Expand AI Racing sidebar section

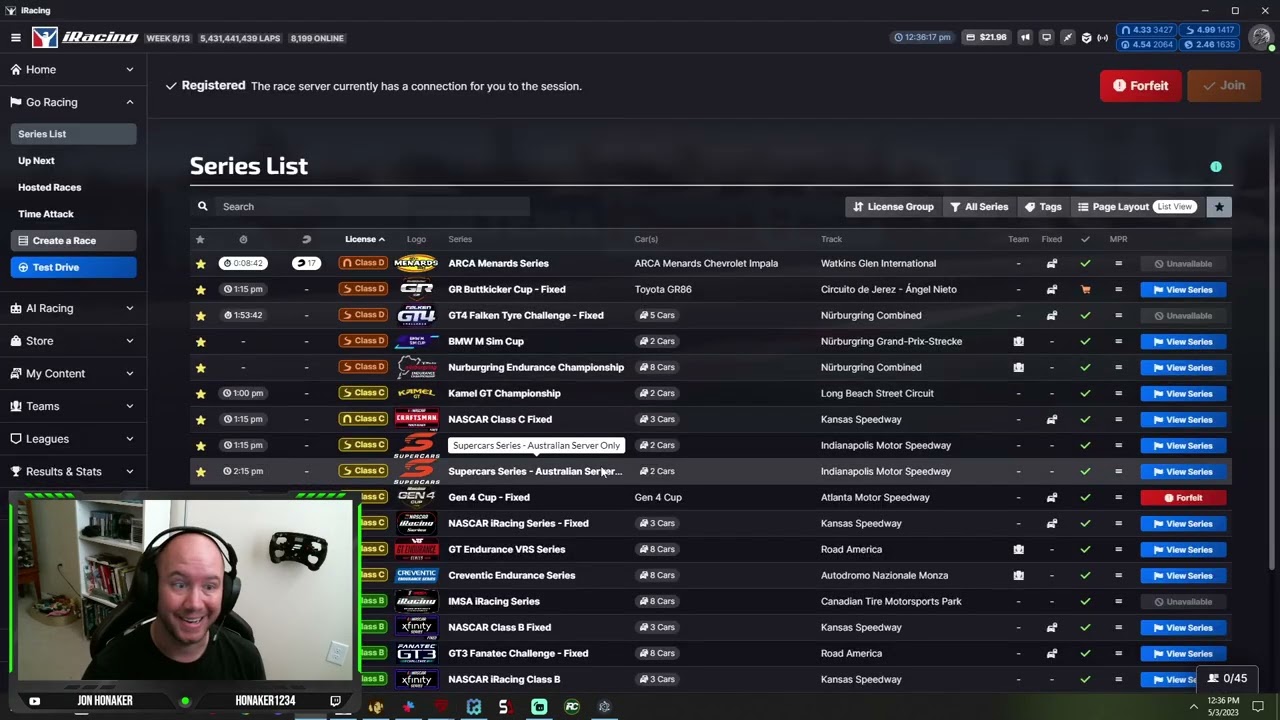pos(73,308)
